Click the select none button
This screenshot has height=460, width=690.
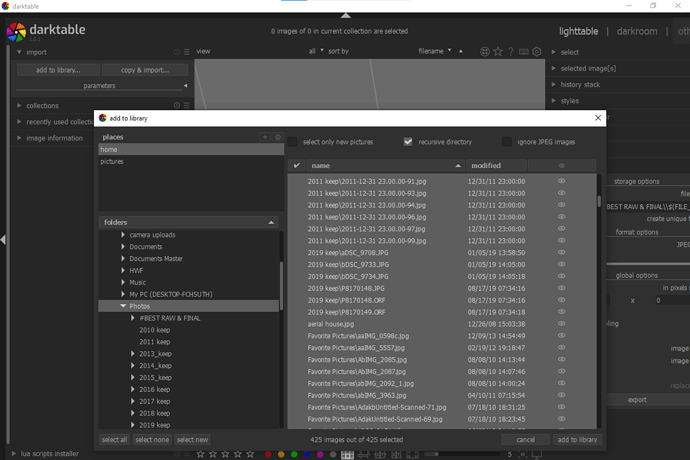[x=152, y=440]
